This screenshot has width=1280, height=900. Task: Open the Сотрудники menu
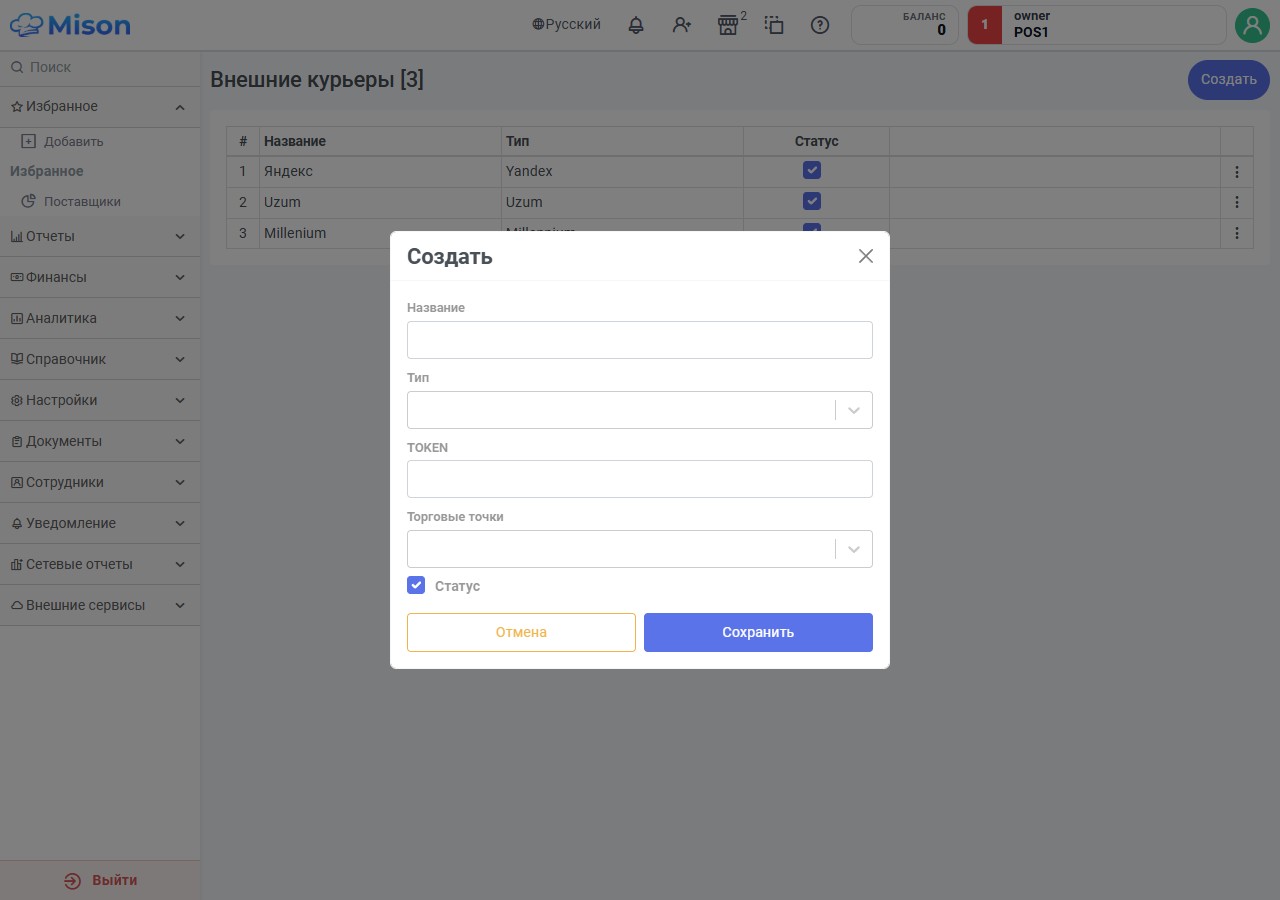tap(100, 483)
